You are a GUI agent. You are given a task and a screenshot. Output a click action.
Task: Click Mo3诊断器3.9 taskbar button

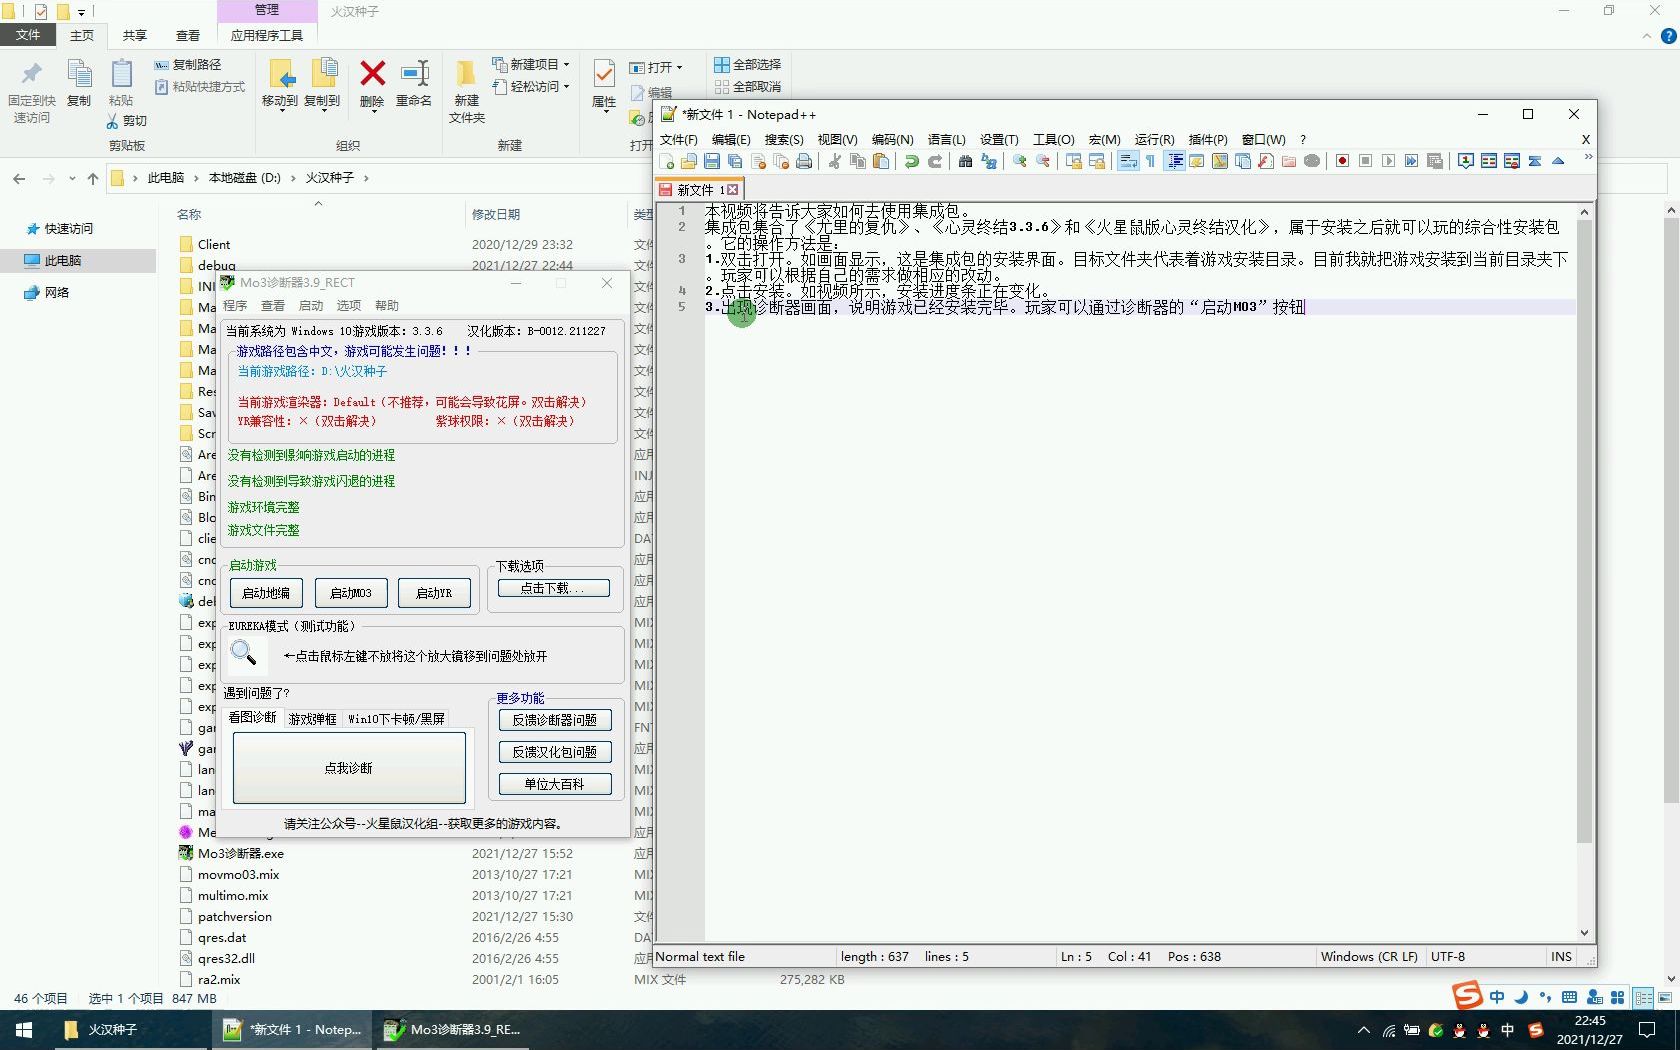coord(453,1029)
